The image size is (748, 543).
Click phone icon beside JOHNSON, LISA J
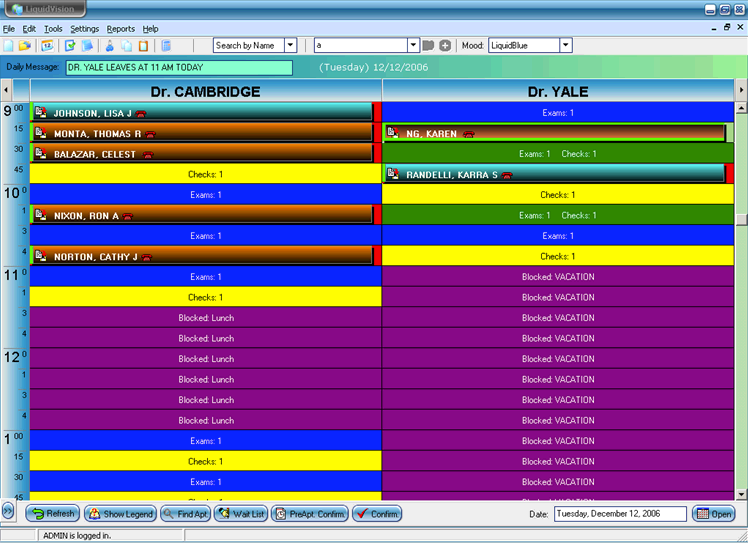pos(141,114)
